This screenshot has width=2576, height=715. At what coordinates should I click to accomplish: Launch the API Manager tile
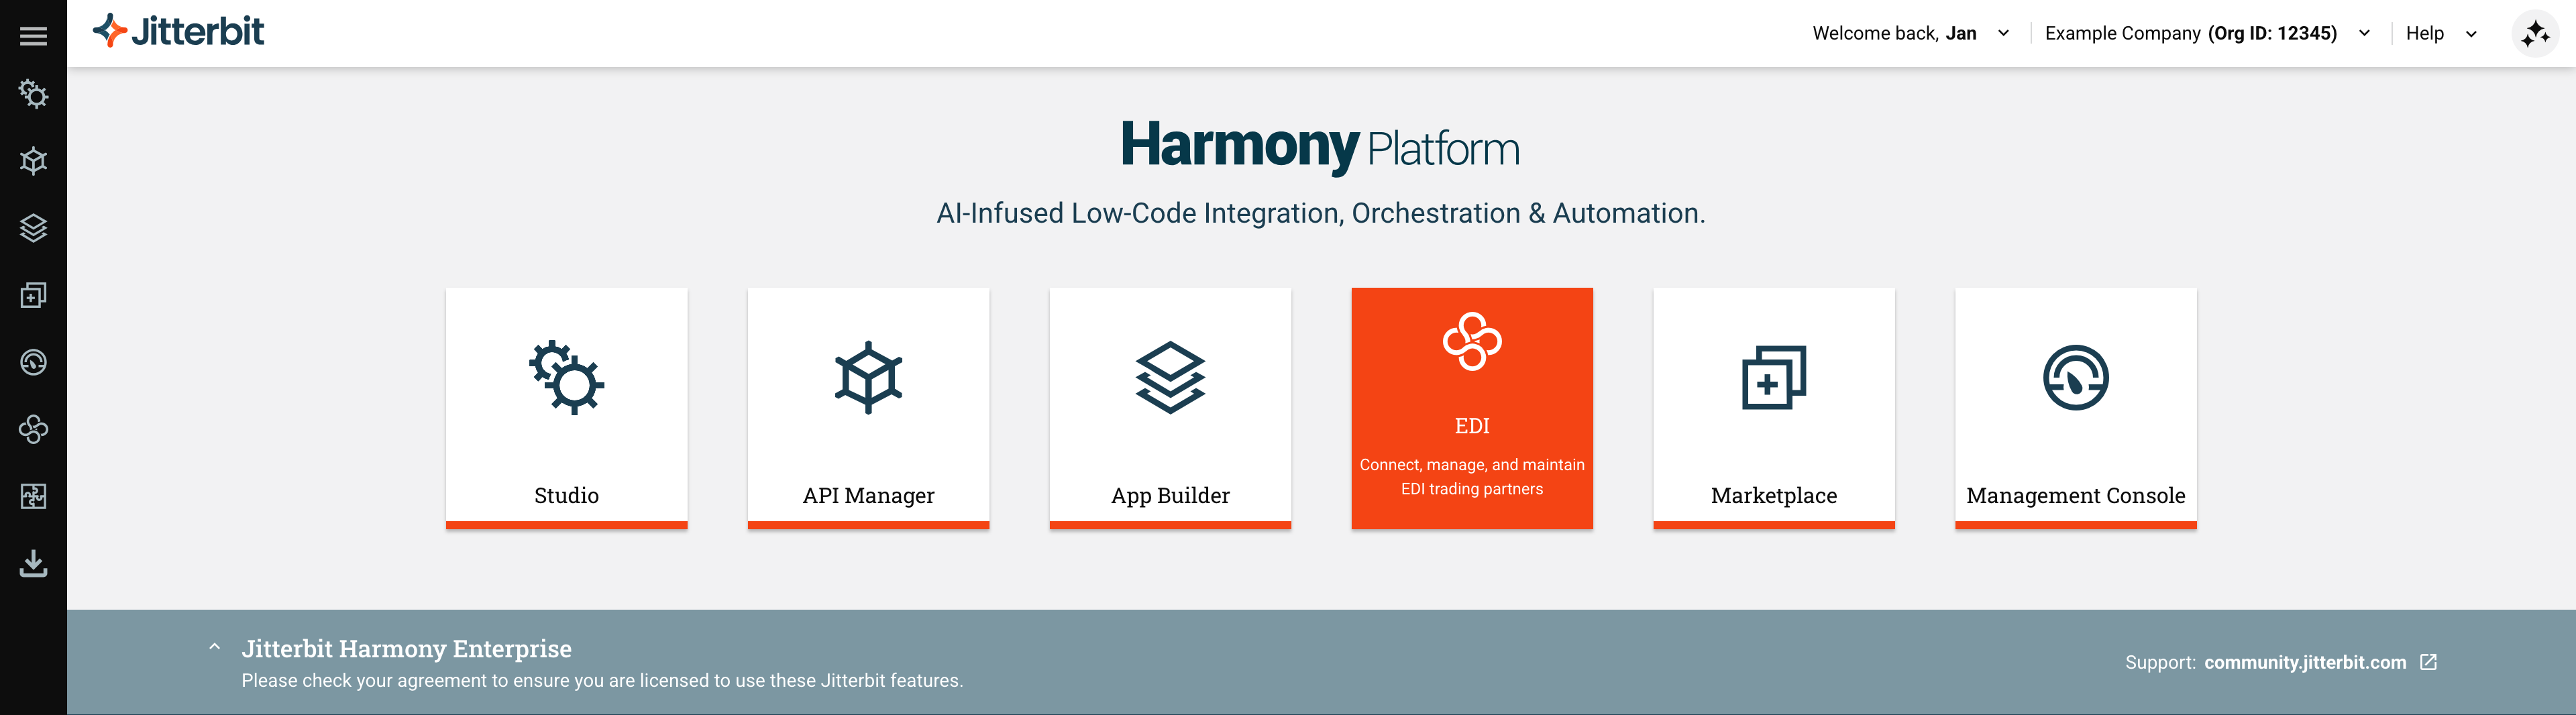pos(868,408)
